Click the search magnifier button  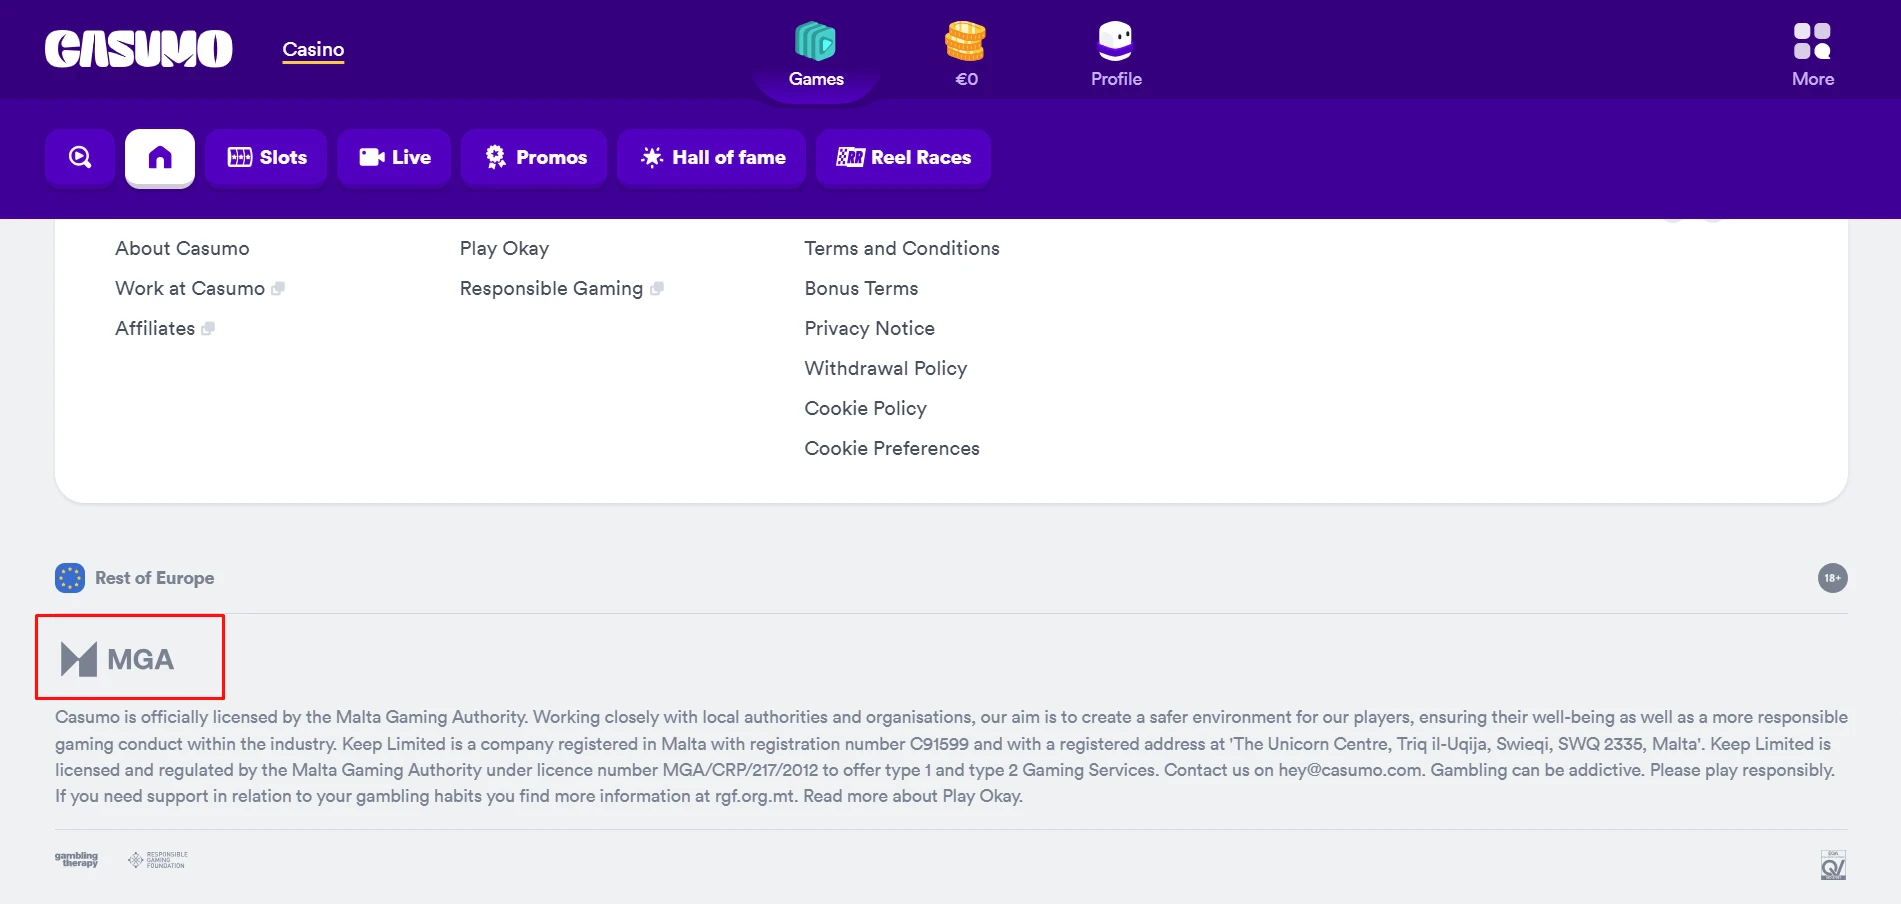coord(80,157)
